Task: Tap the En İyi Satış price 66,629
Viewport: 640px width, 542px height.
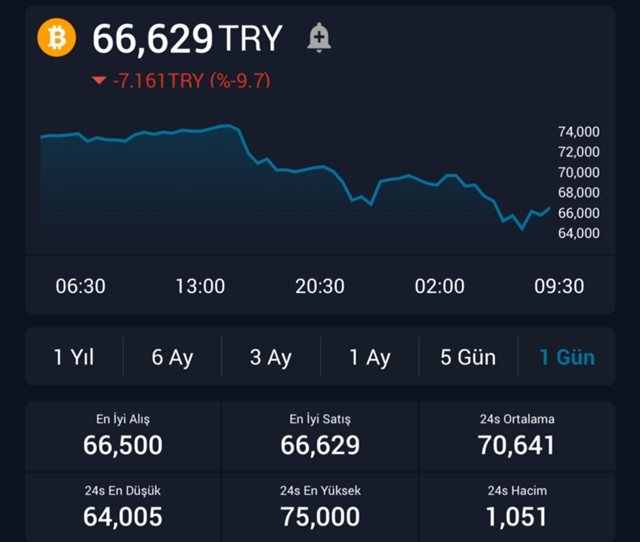Action: tap(320, 445)
